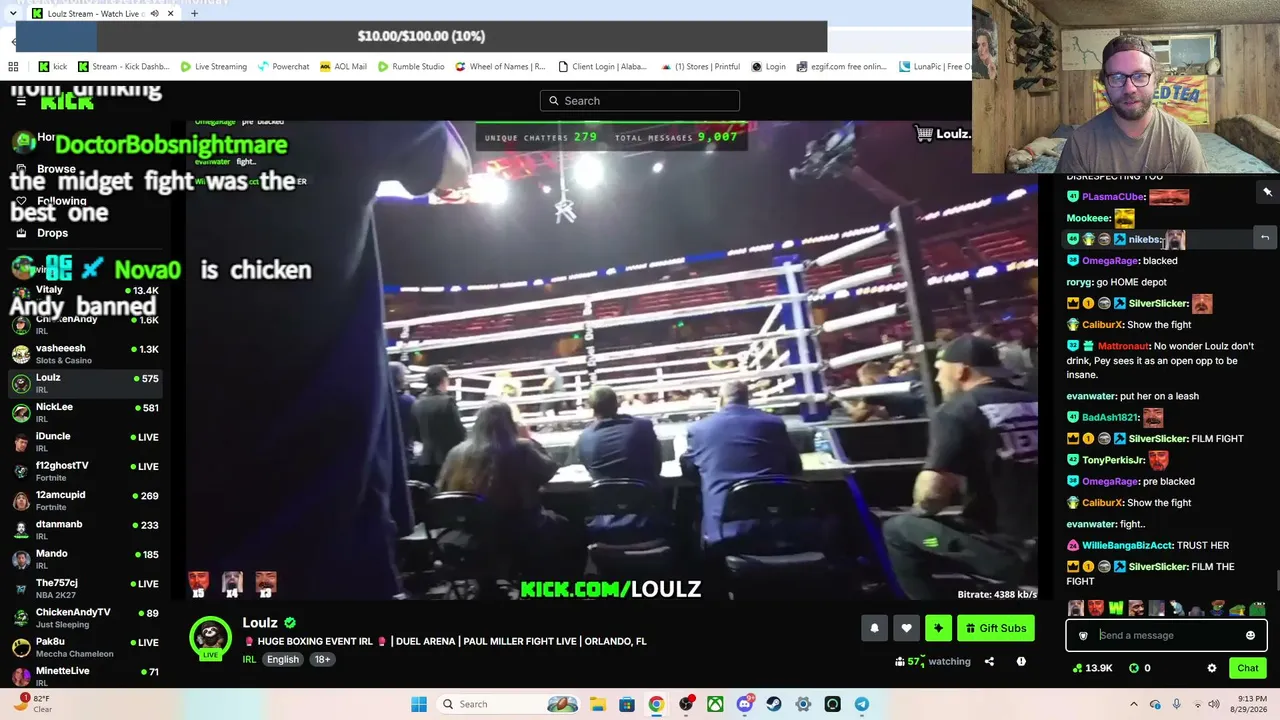Open dtanmanb channel in the sidebar

coord(85,529)
